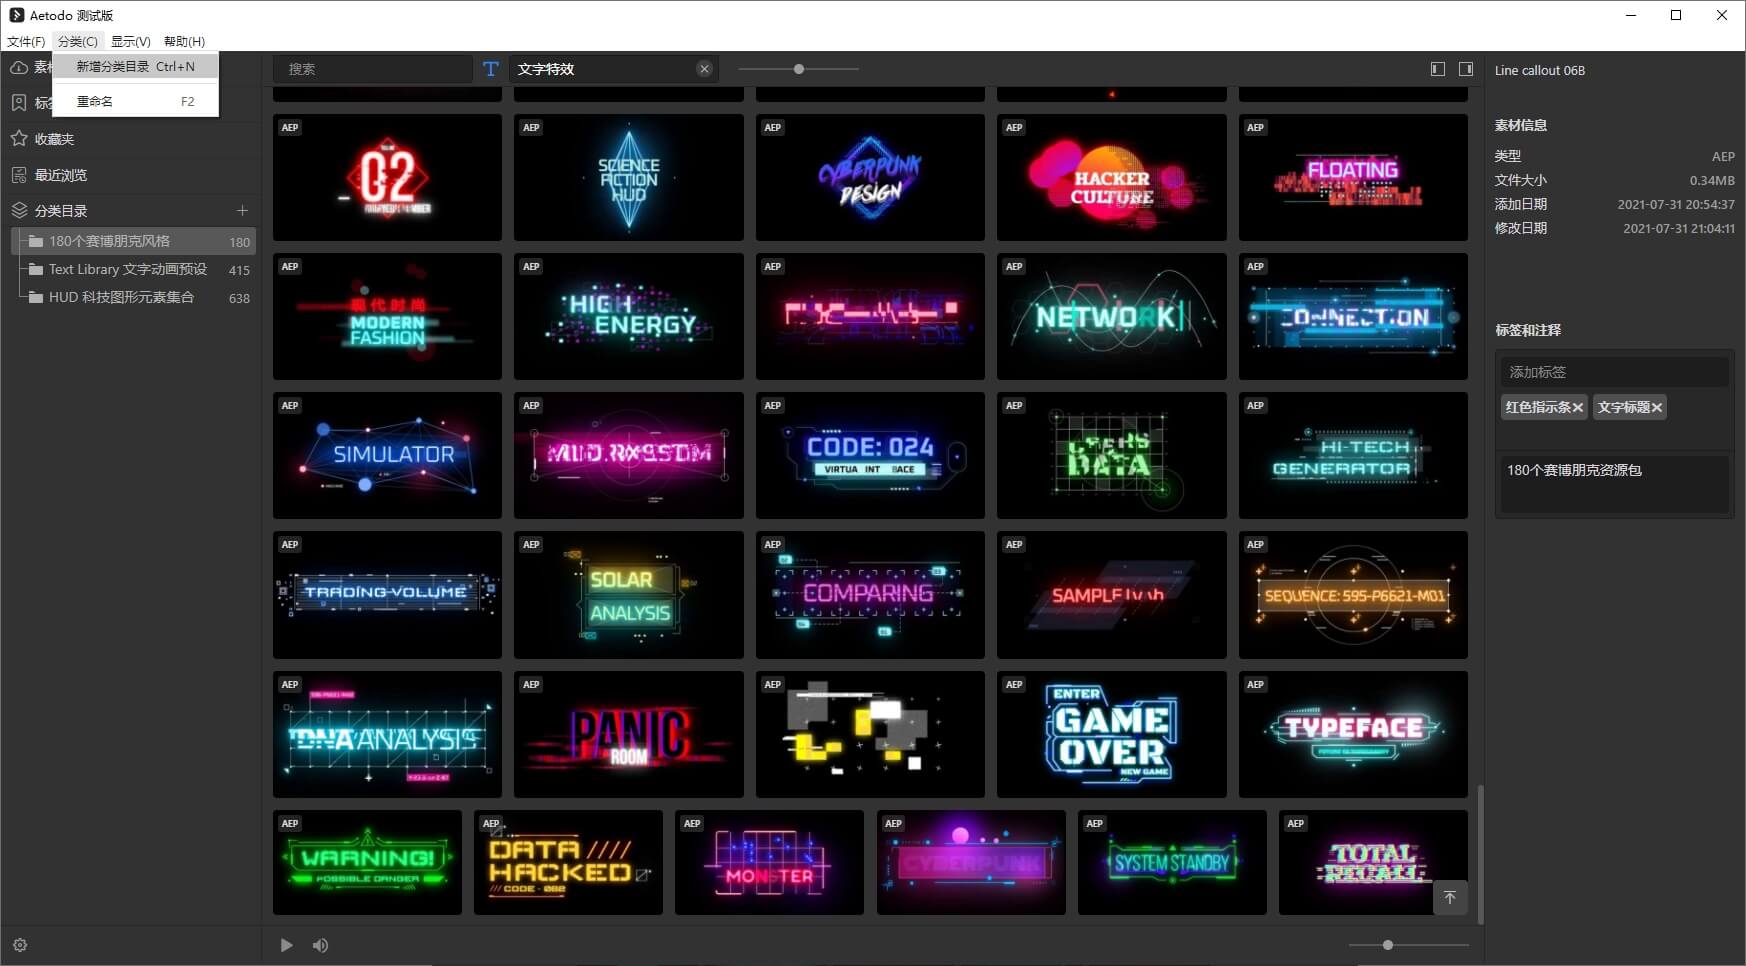Select NETWORK thumbnail
This screenshot has height=966, width=1746.
point(1111,316)
